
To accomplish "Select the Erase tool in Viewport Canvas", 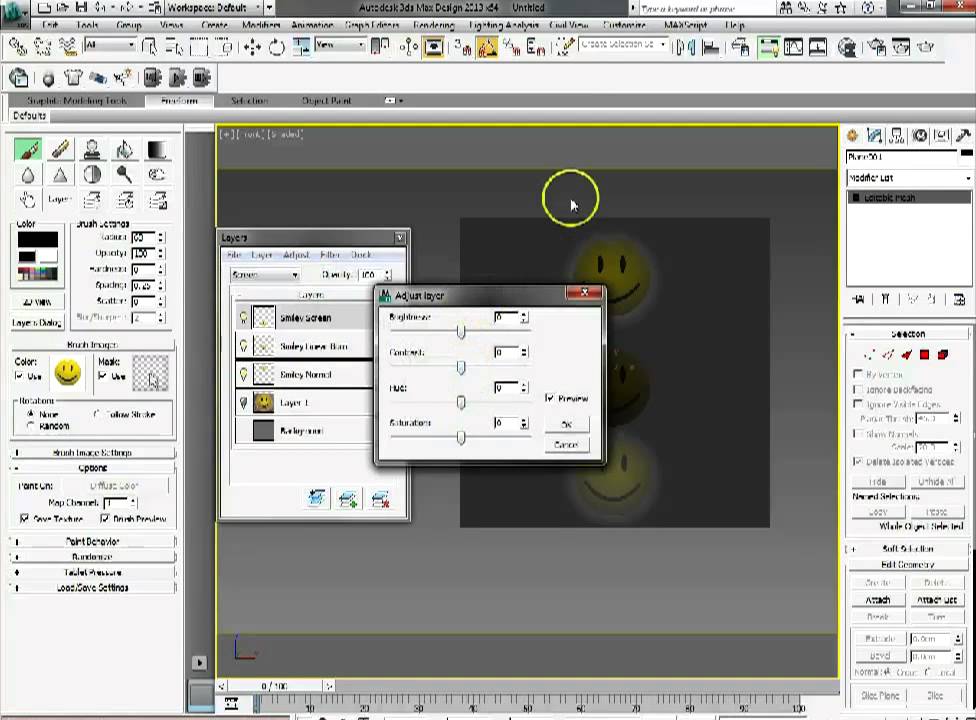I will click(x=60, y=149).
